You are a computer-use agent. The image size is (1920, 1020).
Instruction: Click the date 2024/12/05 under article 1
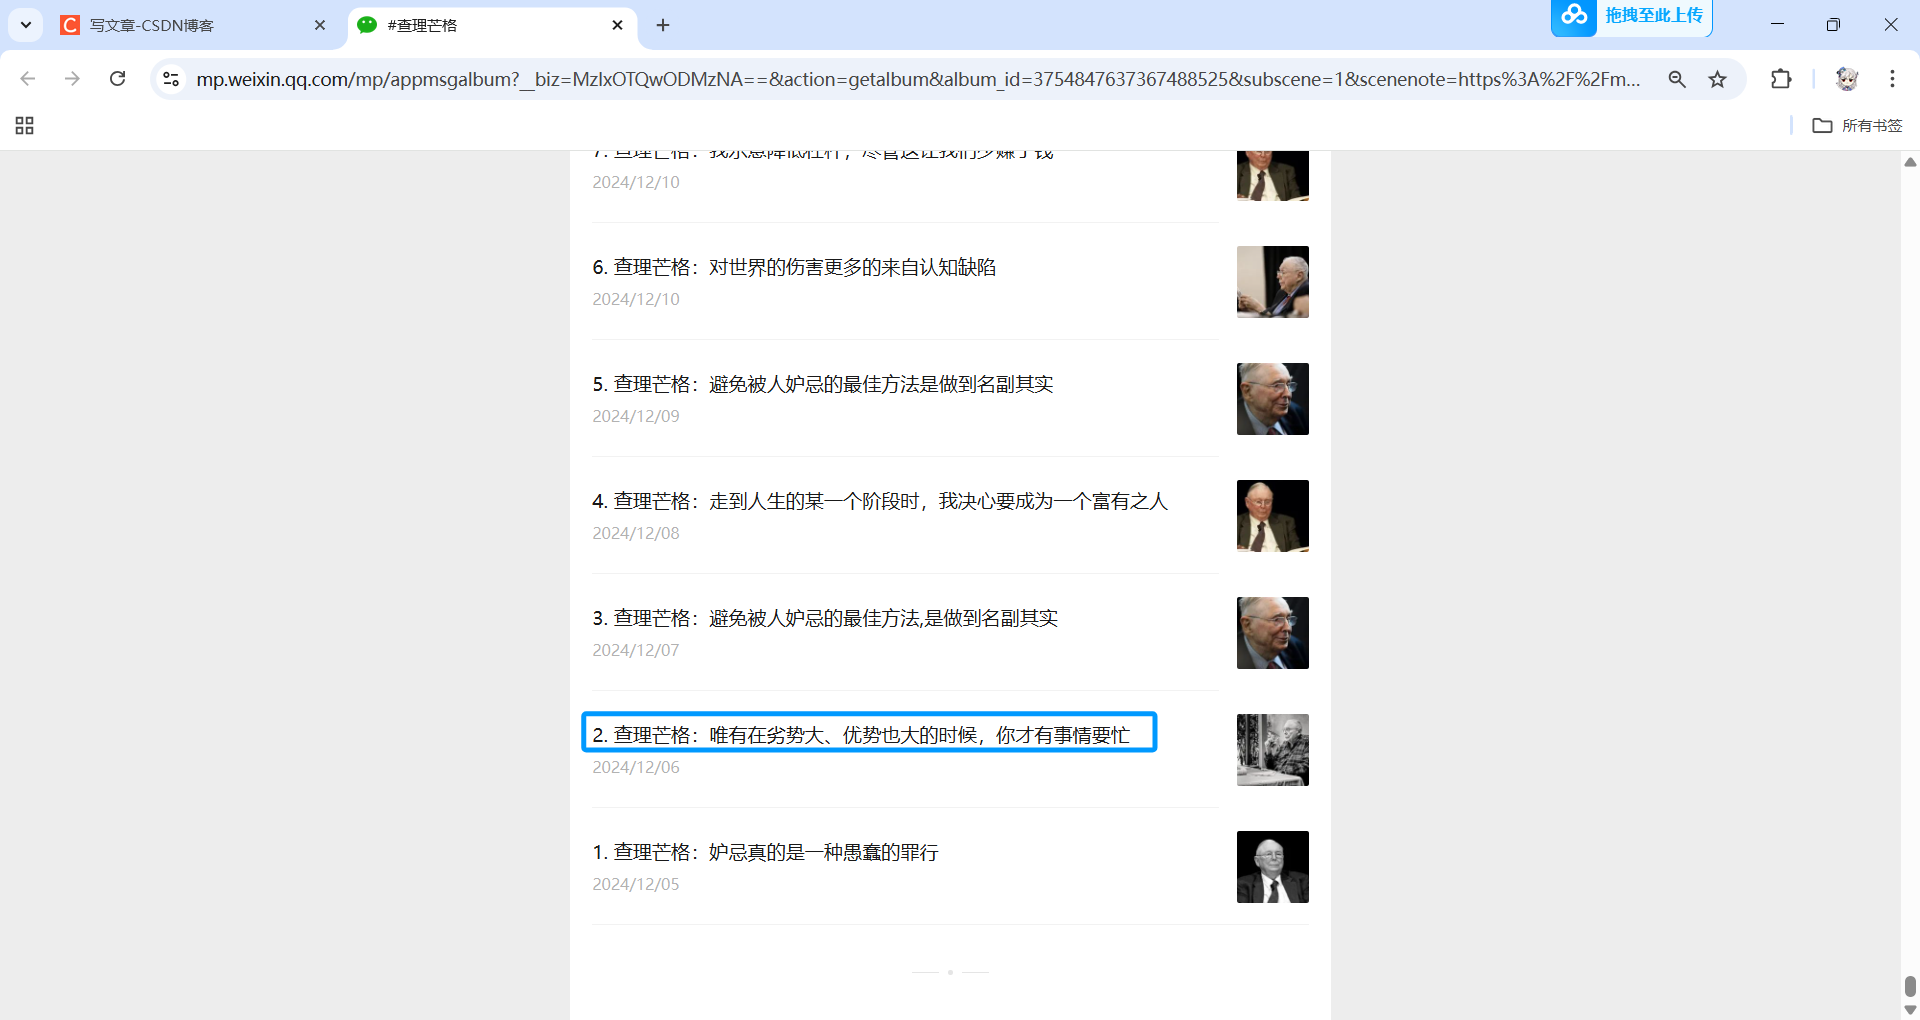point(636,884)
